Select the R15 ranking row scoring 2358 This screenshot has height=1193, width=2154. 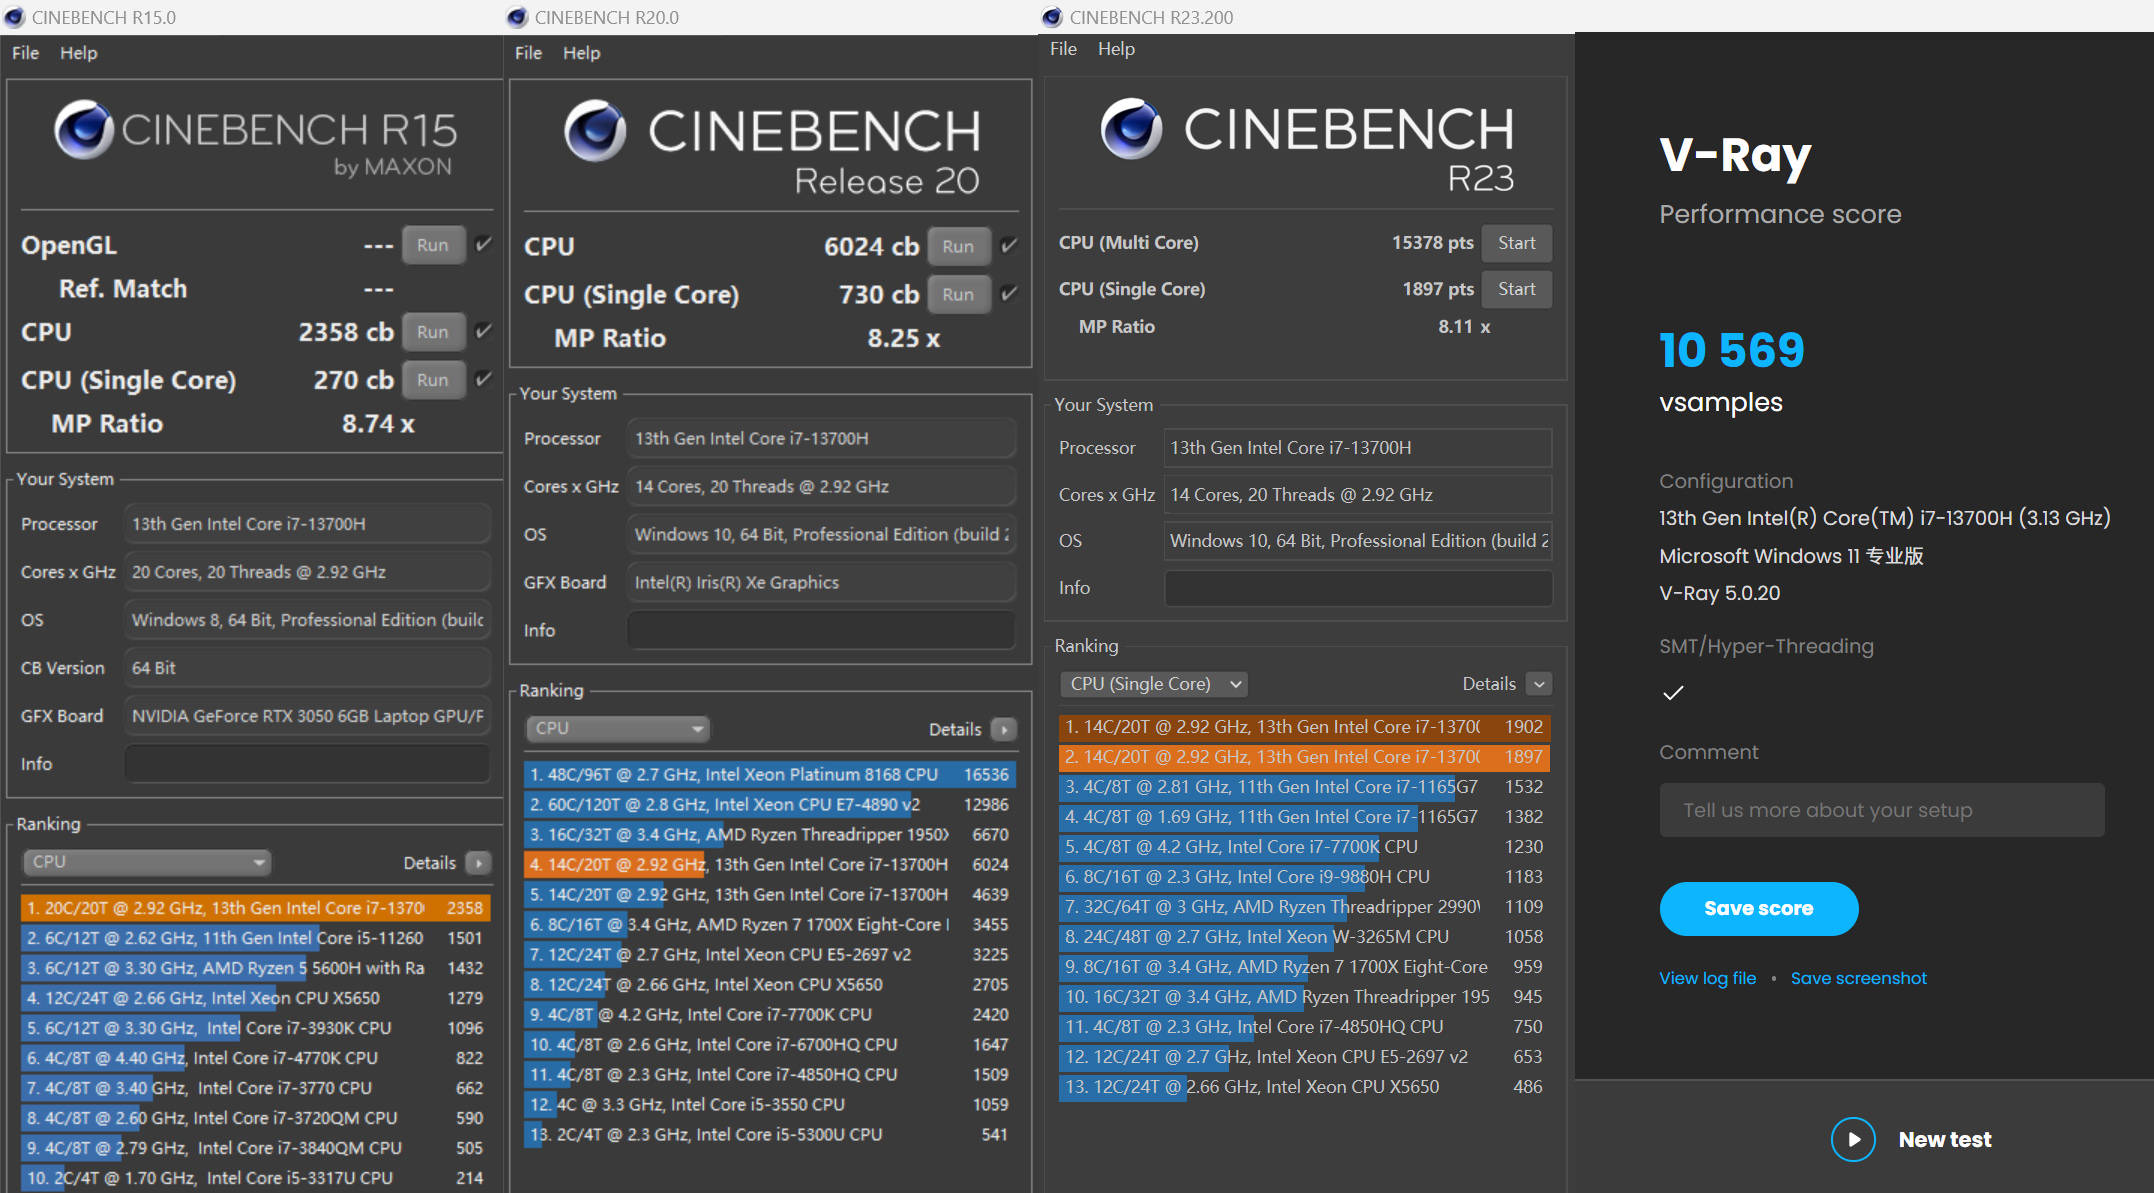[256, 908]
